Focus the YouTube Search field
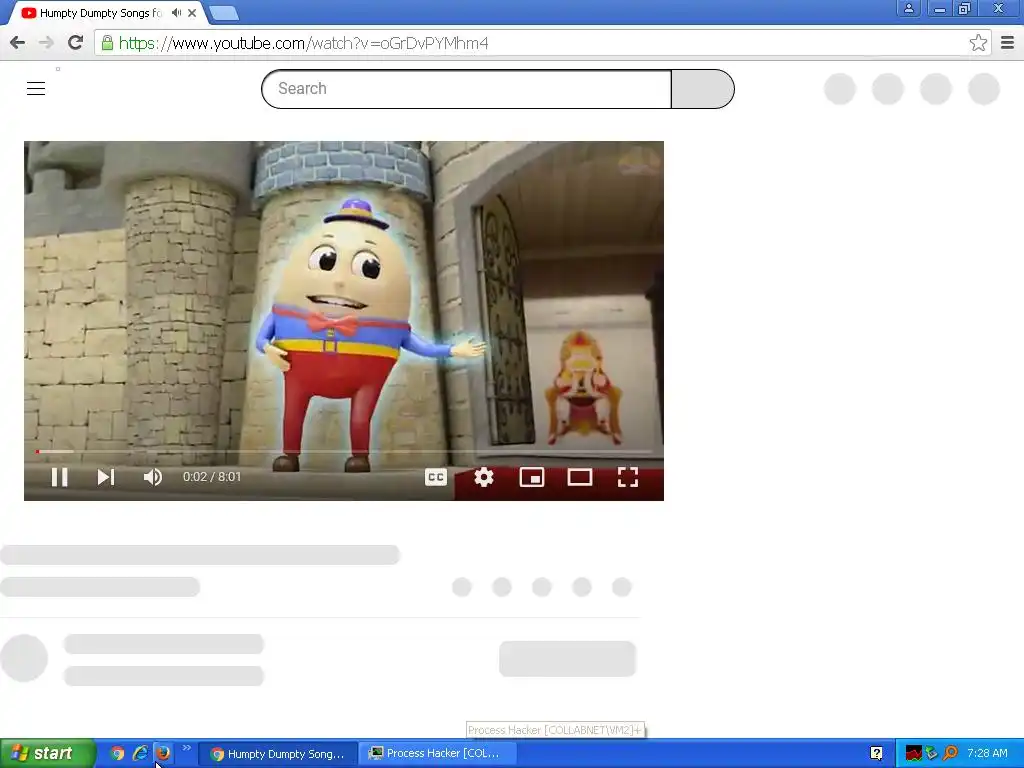This screenshot has height=768, width=1024. pyautogui.click(x=466, y=89)
